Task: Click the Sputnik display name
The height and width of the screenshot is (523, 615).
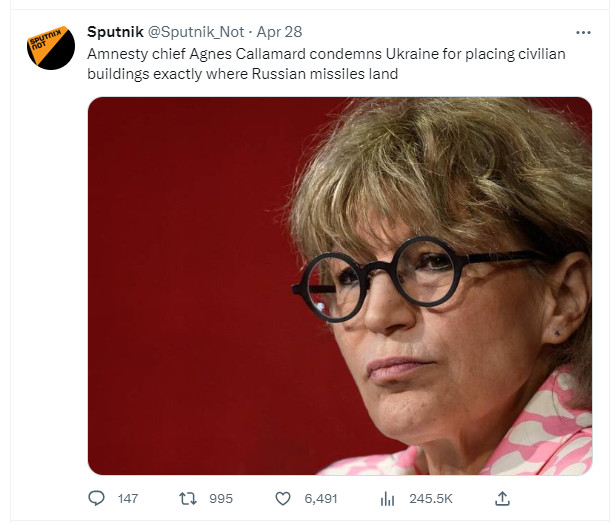Action: 114,32
